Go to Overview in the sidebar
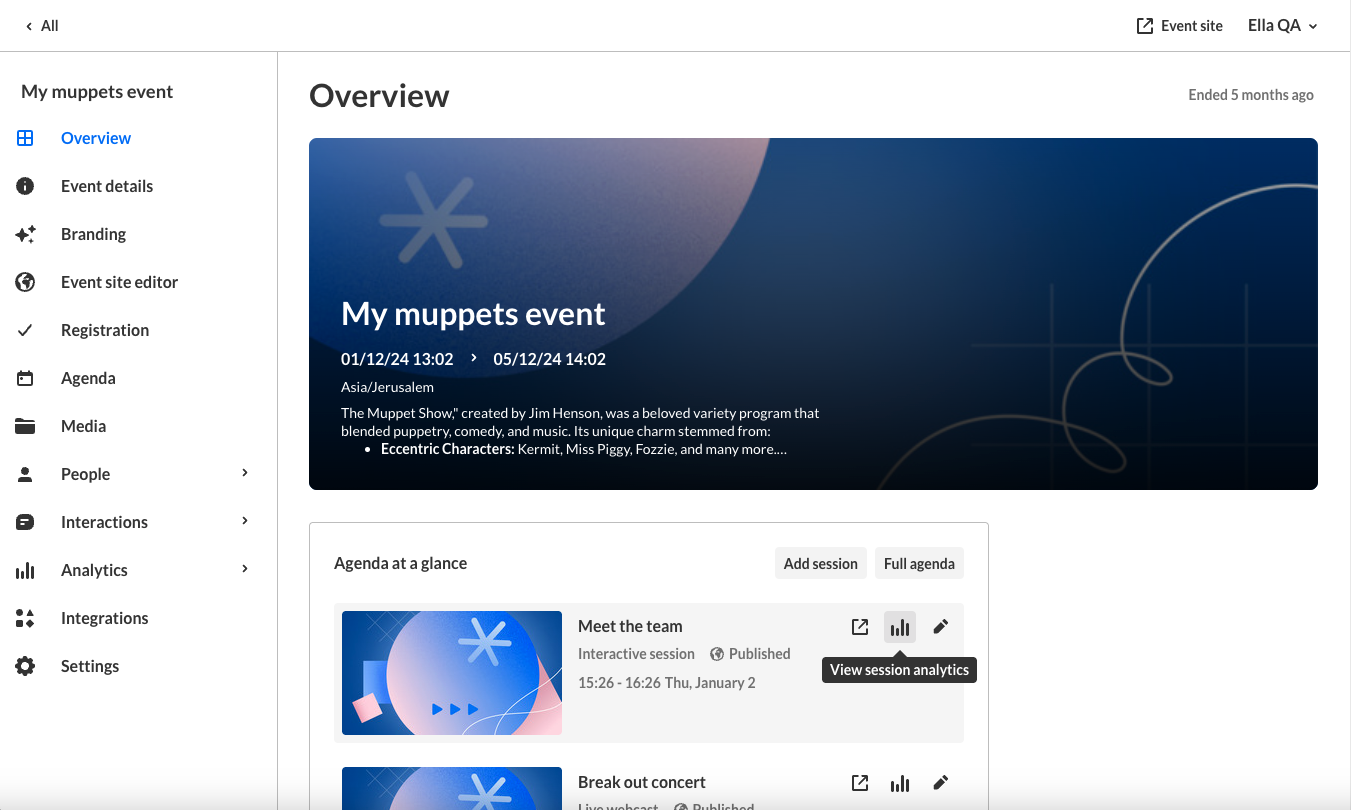This screenshot has height=810, width=1351. coord(96,138)
